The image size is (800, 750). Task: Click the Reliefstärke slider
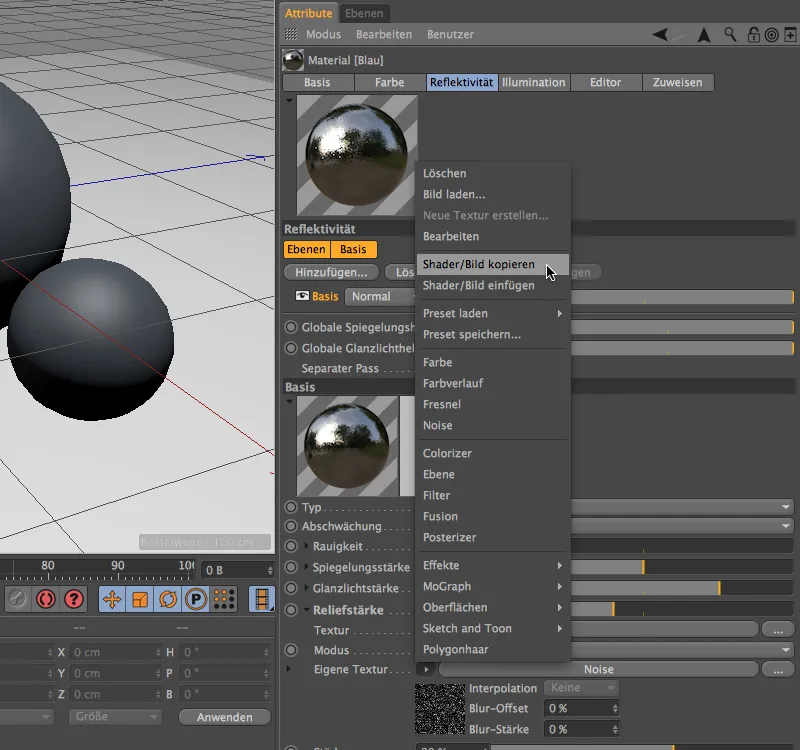pos(681,609)
